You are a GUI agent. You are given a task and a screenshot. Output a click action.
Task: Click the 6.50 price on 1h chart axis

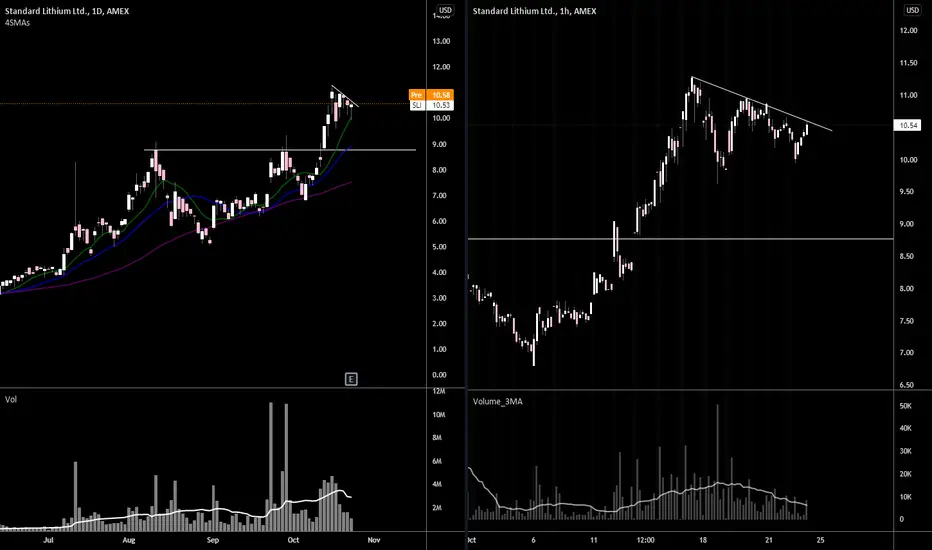click(x=907, y=385)
